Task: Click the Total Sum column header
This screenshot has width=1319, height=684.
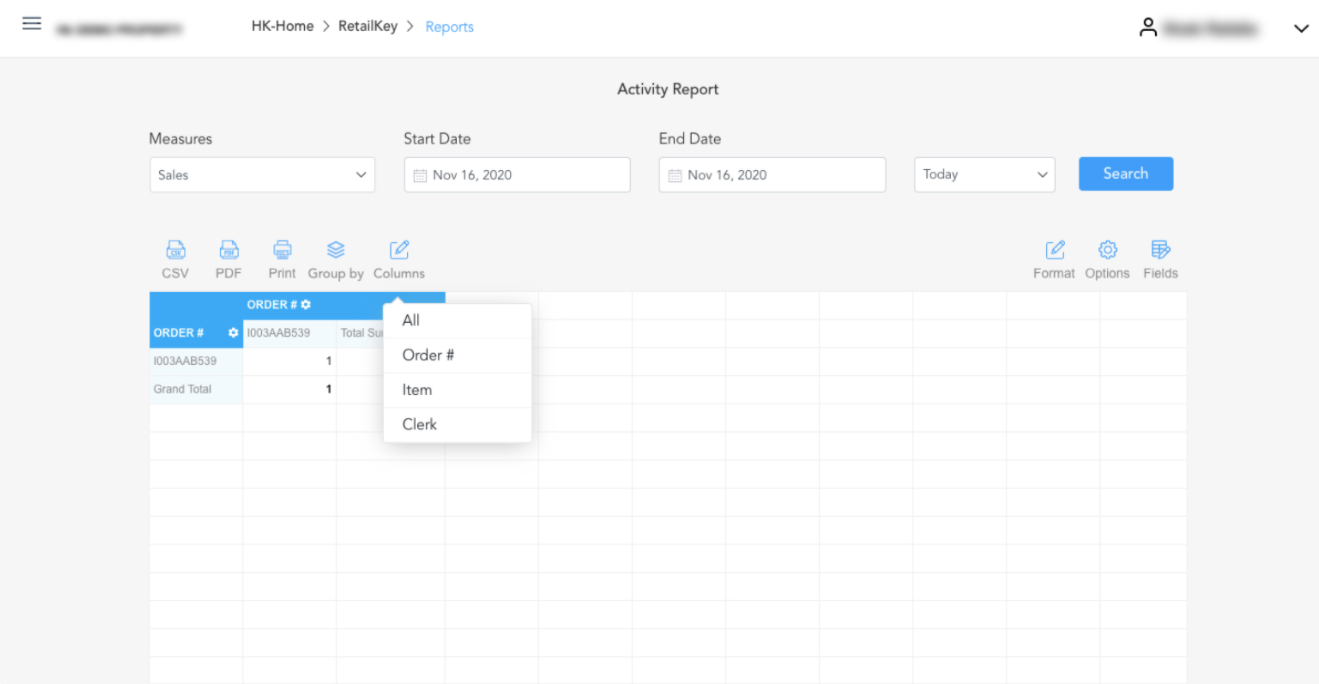Action: coord(361,333)
